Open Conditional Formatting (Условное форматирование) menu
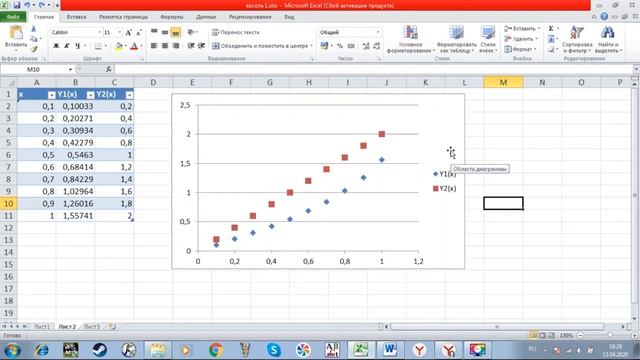The height and width of the screenshot is (360, 640). [411, 39]
